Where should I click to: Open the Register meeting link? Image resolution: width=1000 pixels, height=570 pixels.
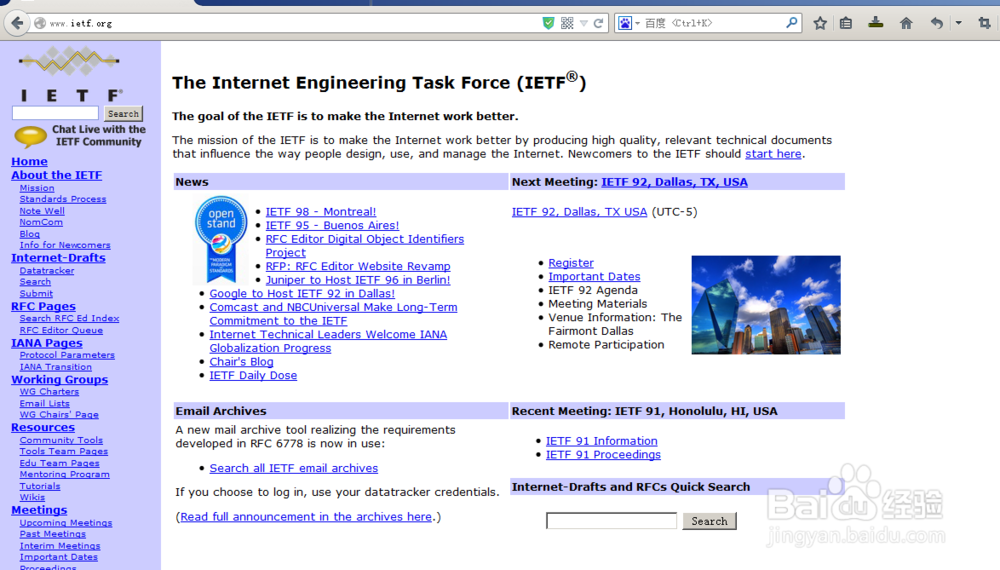pyautogui.click(x=571, y=263)
